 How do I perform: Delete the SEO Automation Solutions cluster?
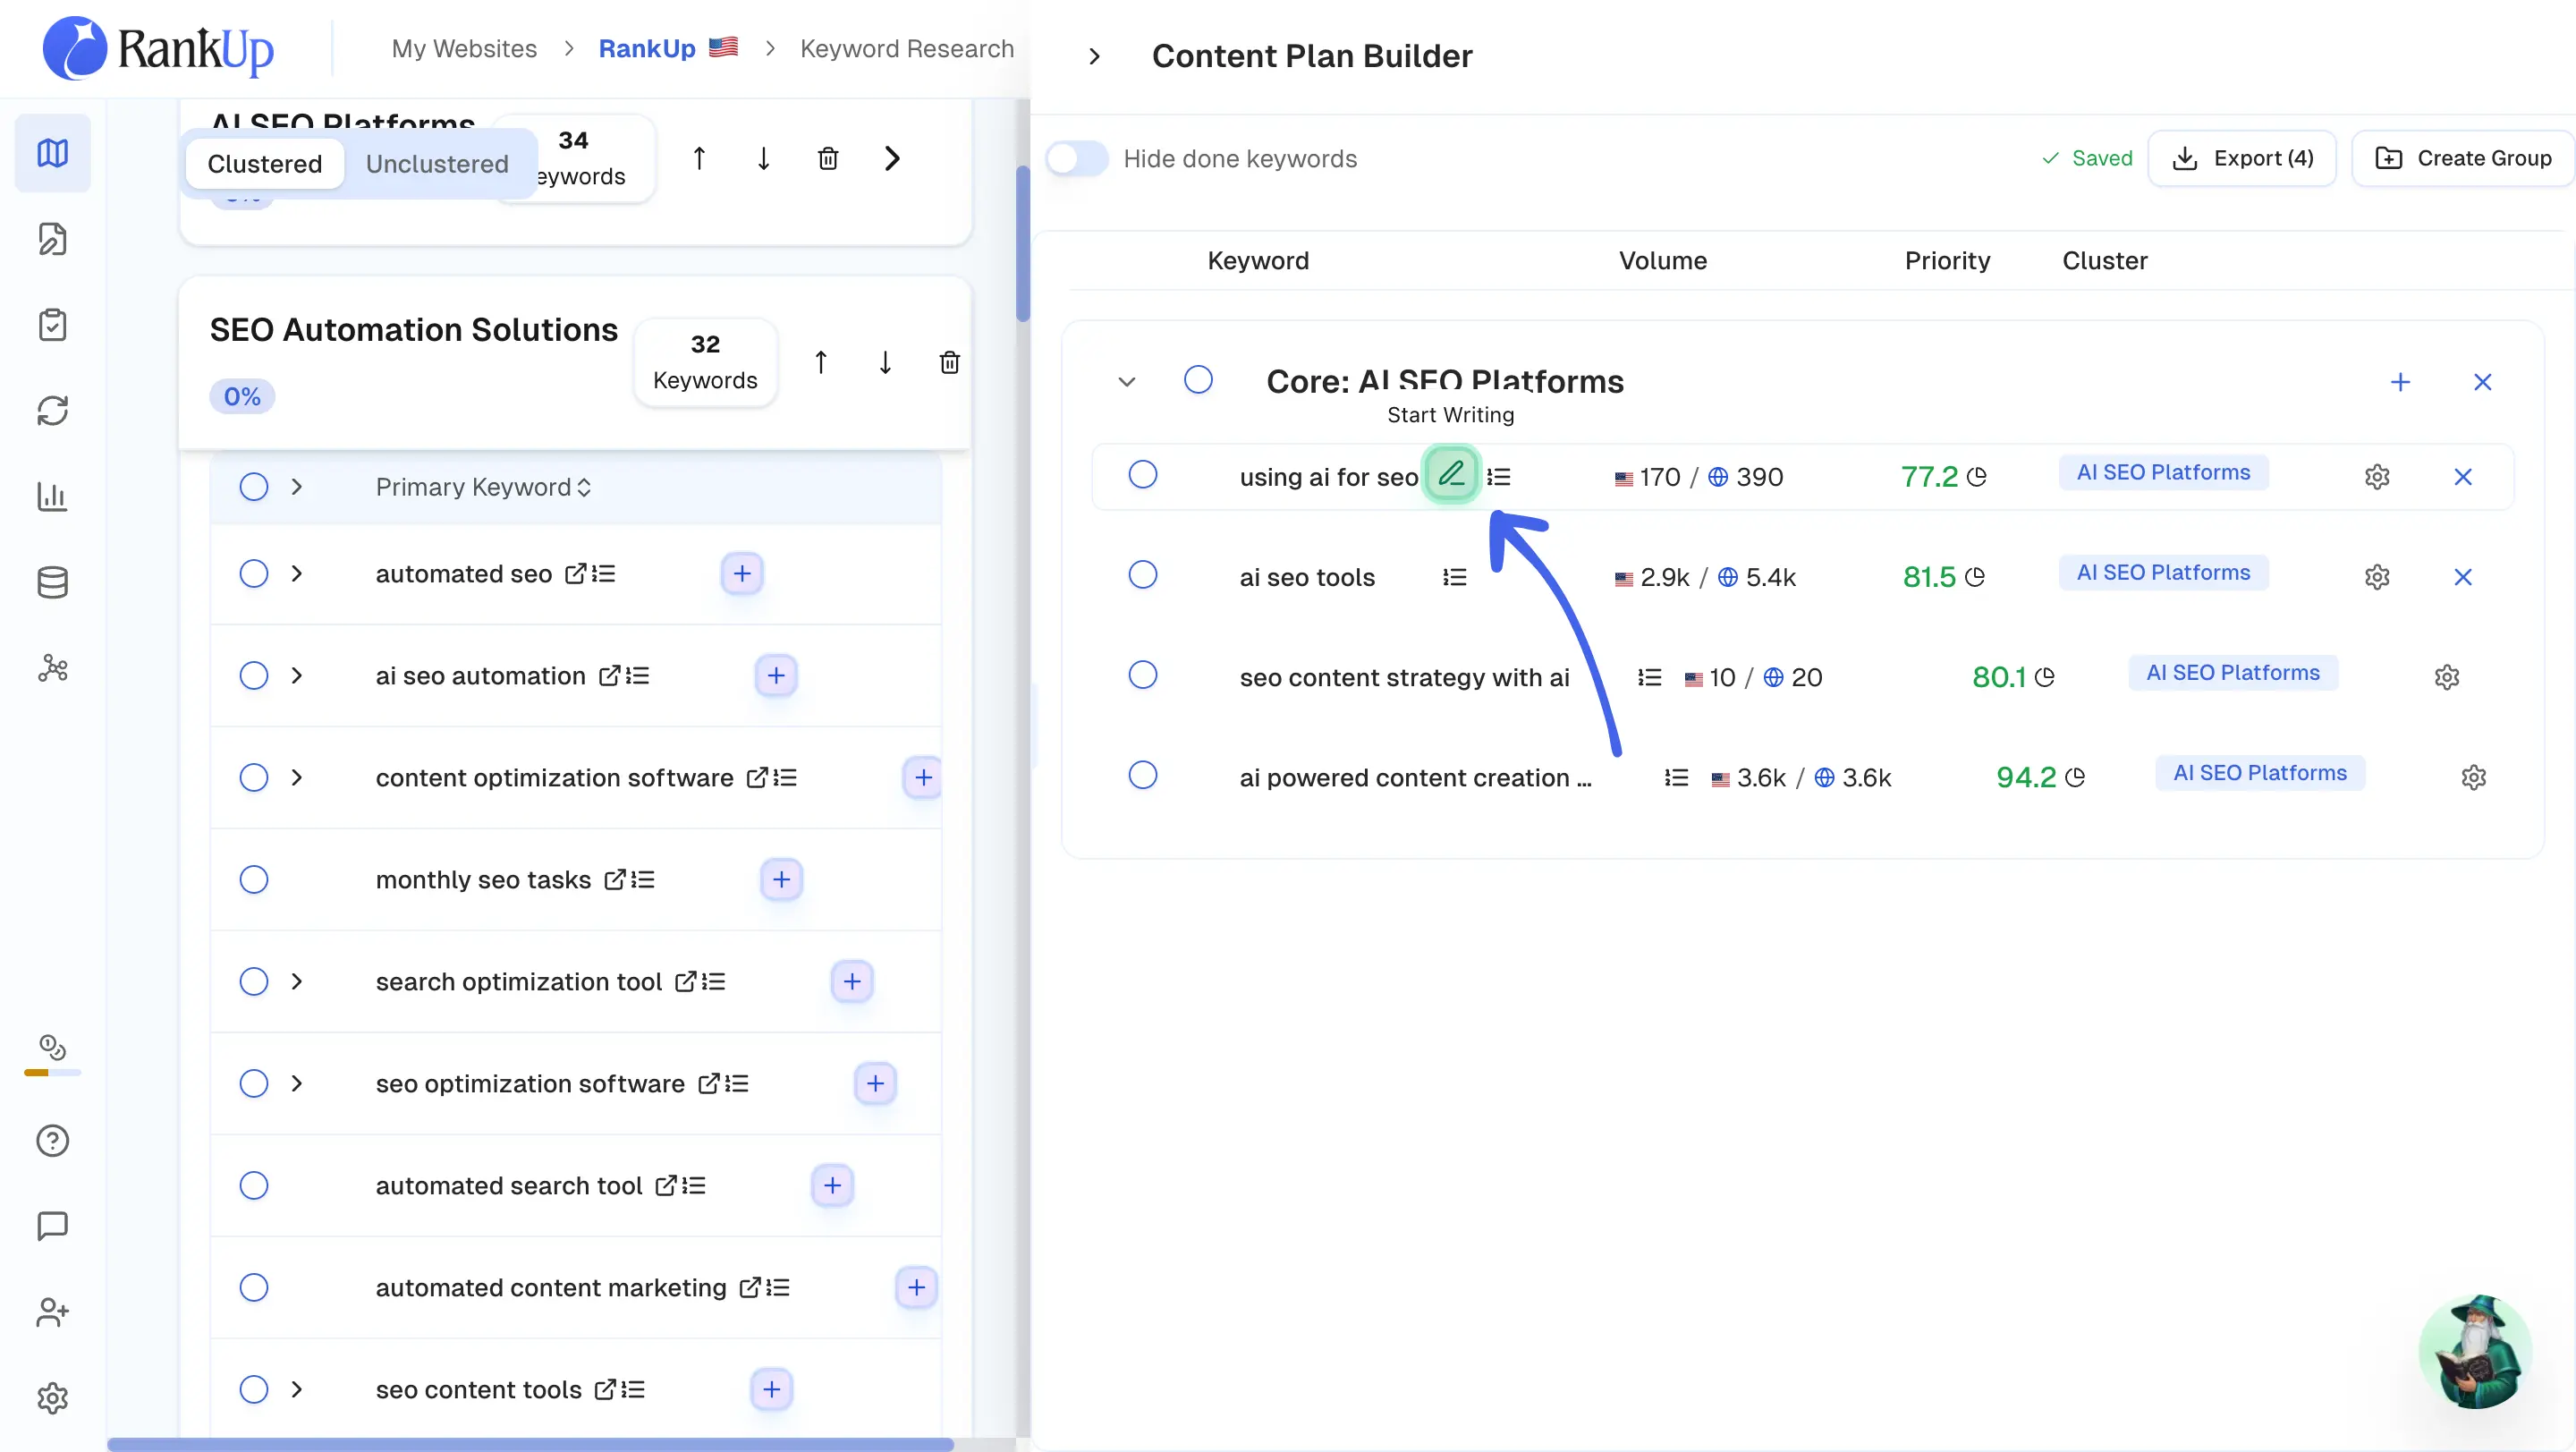click(x=949, y=362)
